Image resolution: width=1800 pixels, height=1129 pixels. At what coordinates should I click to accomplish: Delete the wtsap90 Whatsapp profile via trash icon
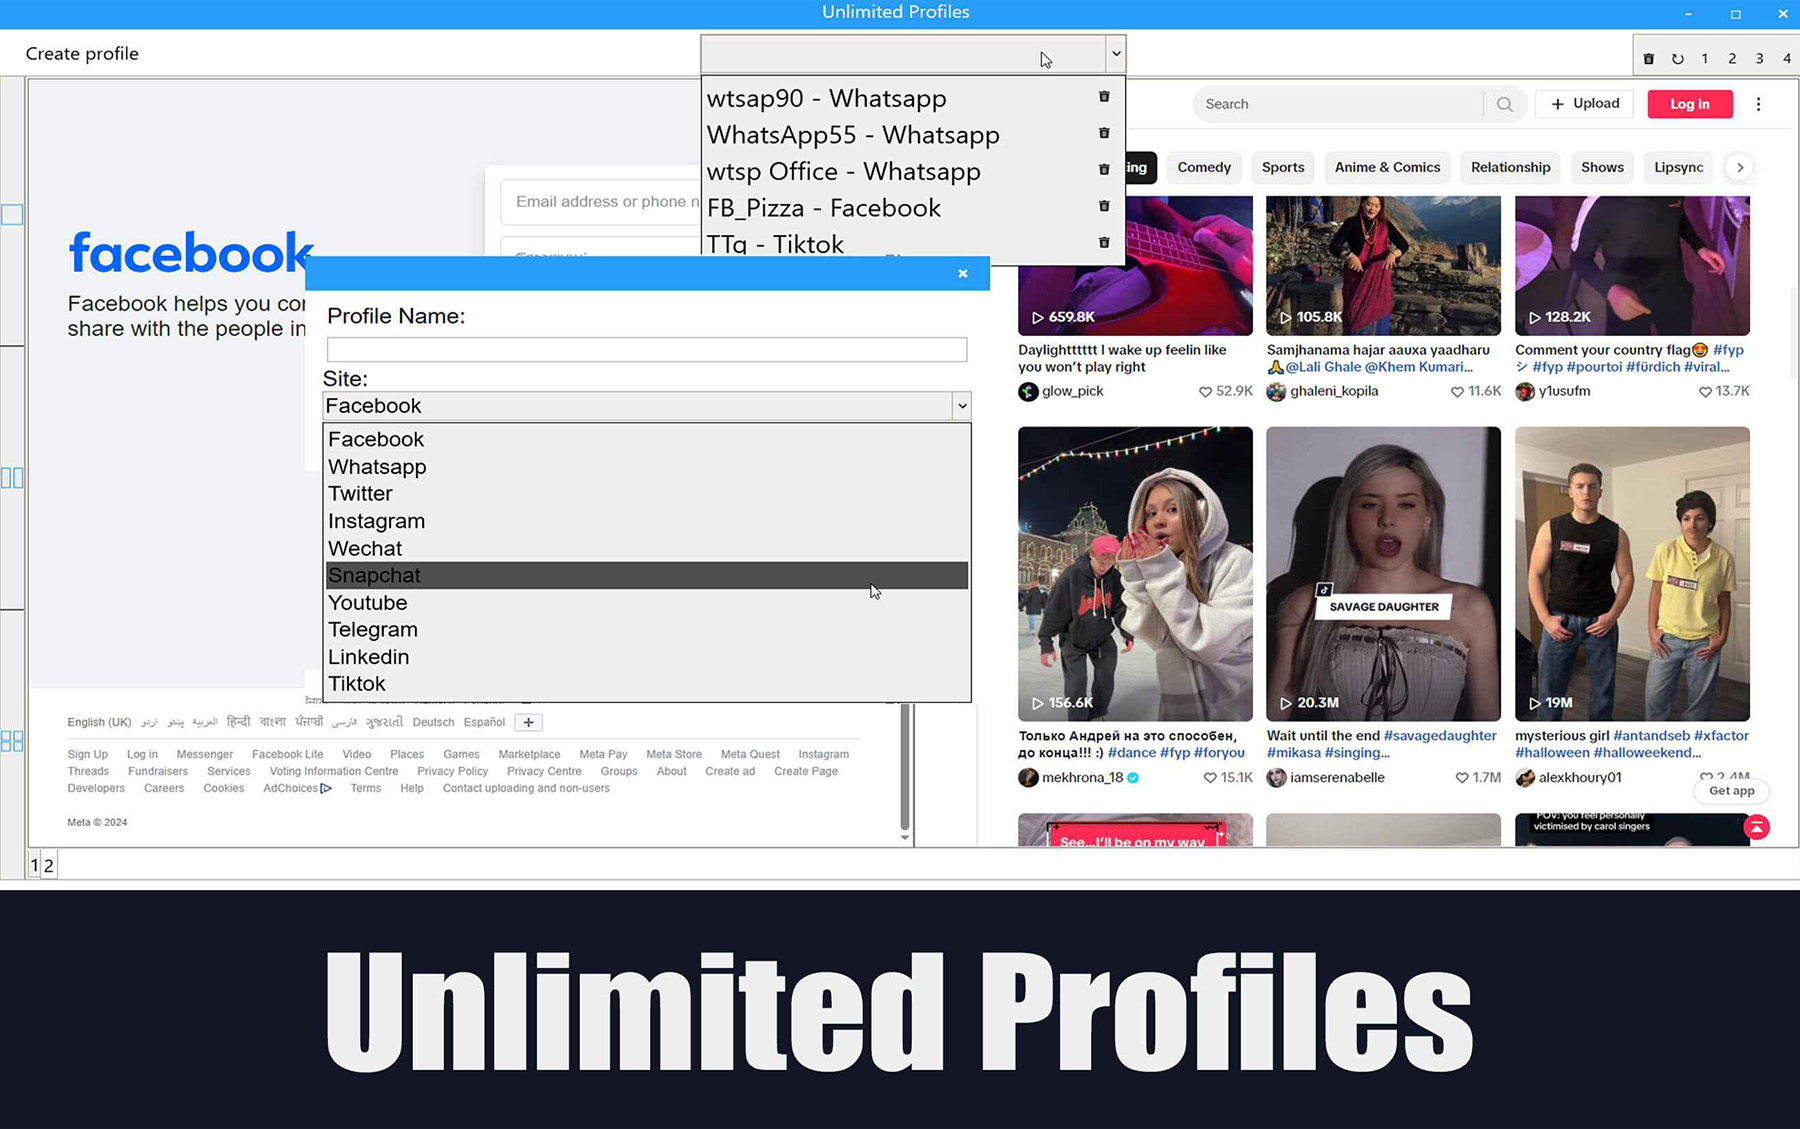1104,96
